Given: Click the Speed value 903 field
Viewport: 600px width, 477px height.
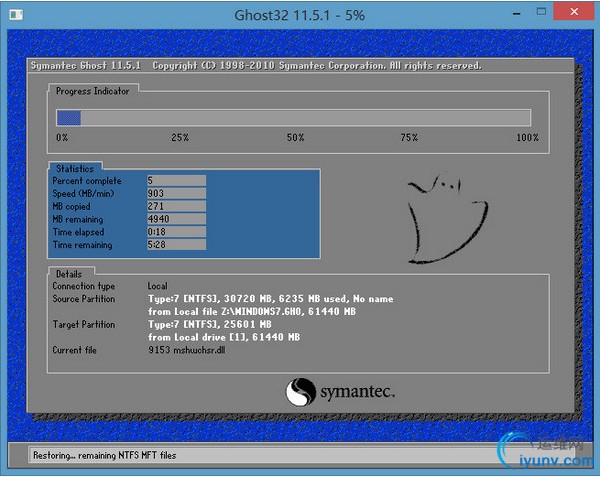Looking at the screenshot, I should click(x=176, y=193).
